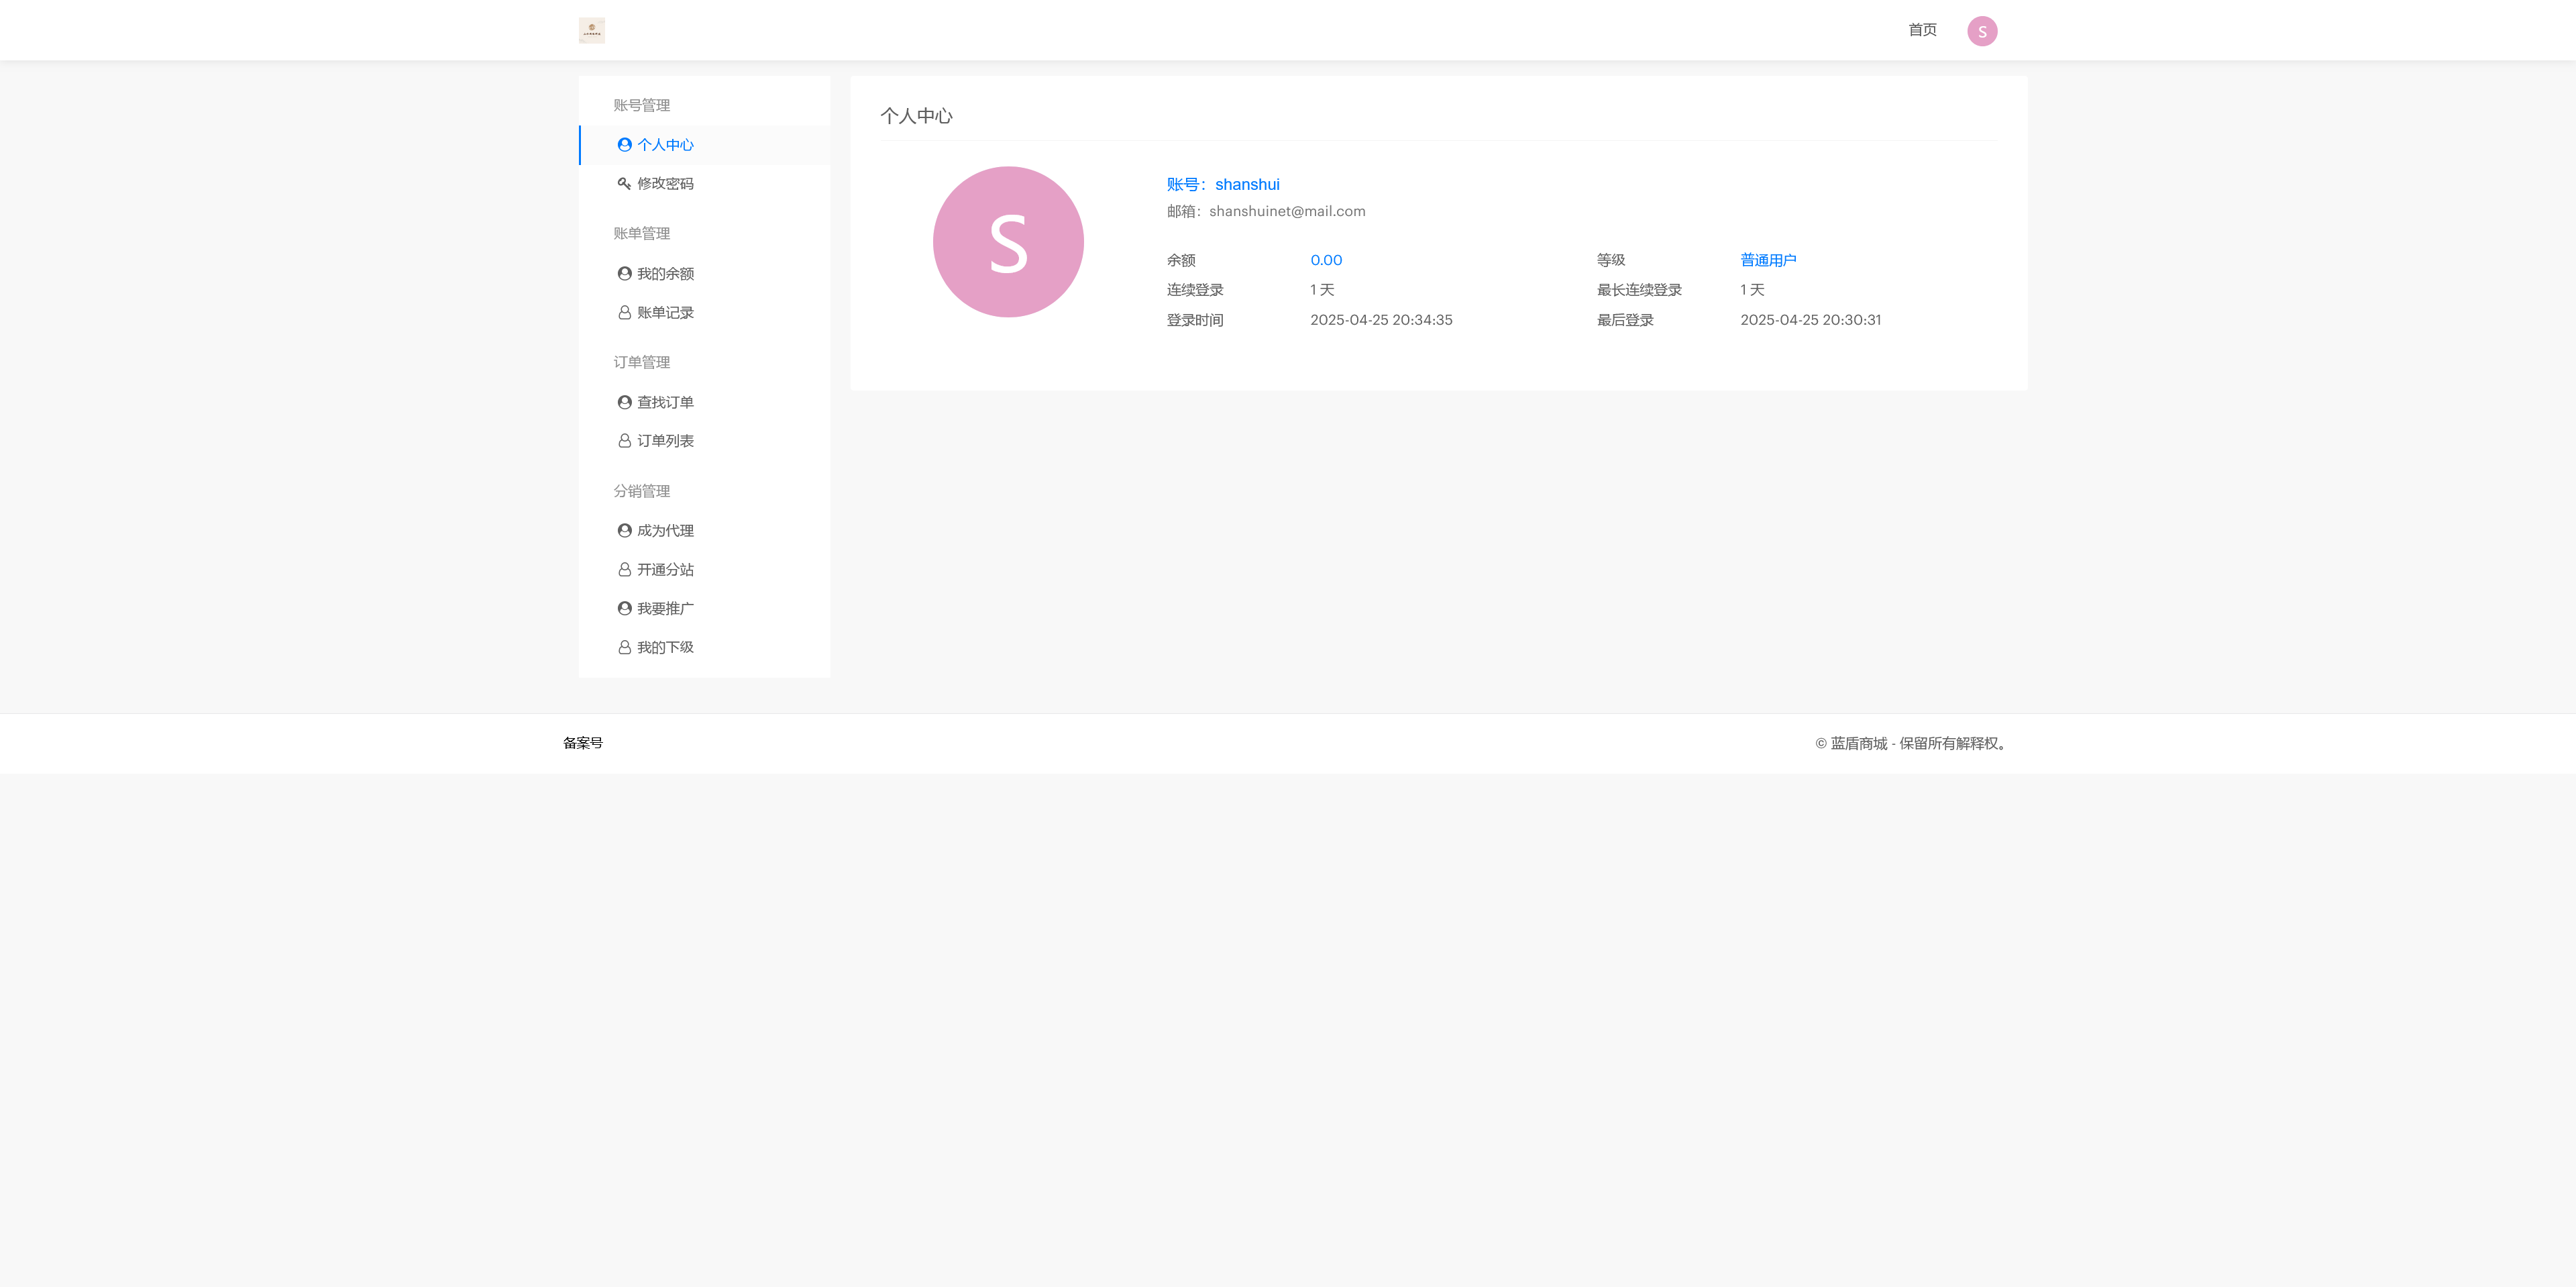
Task: Open 我要推广 sidebar menu item
Action: [665, 609]
